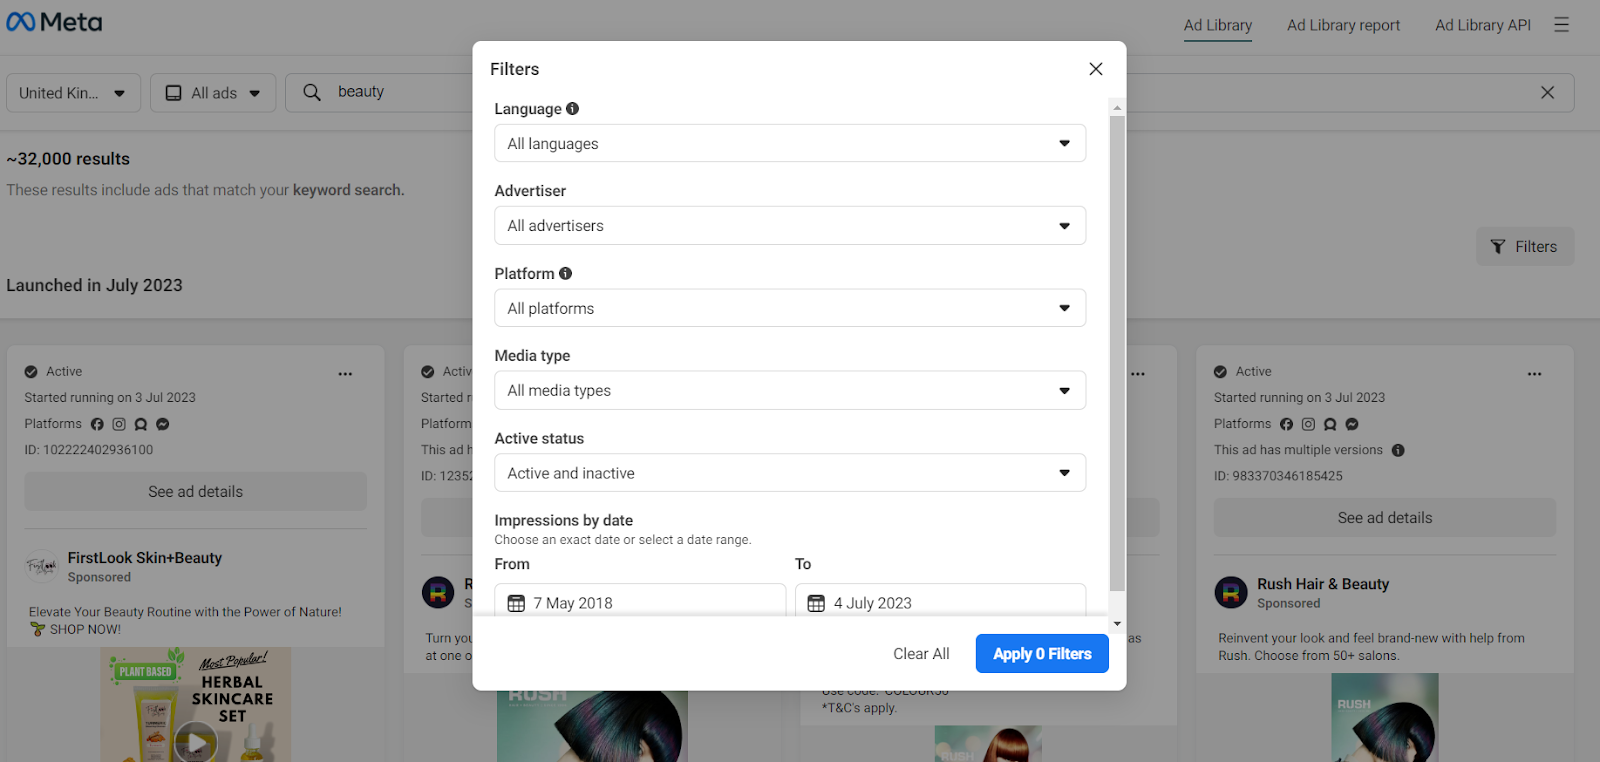The height and width of the screenshot is (762, 1600).
Task: Switch to Ad Library API tab
Action: (x=1483, y=25)
